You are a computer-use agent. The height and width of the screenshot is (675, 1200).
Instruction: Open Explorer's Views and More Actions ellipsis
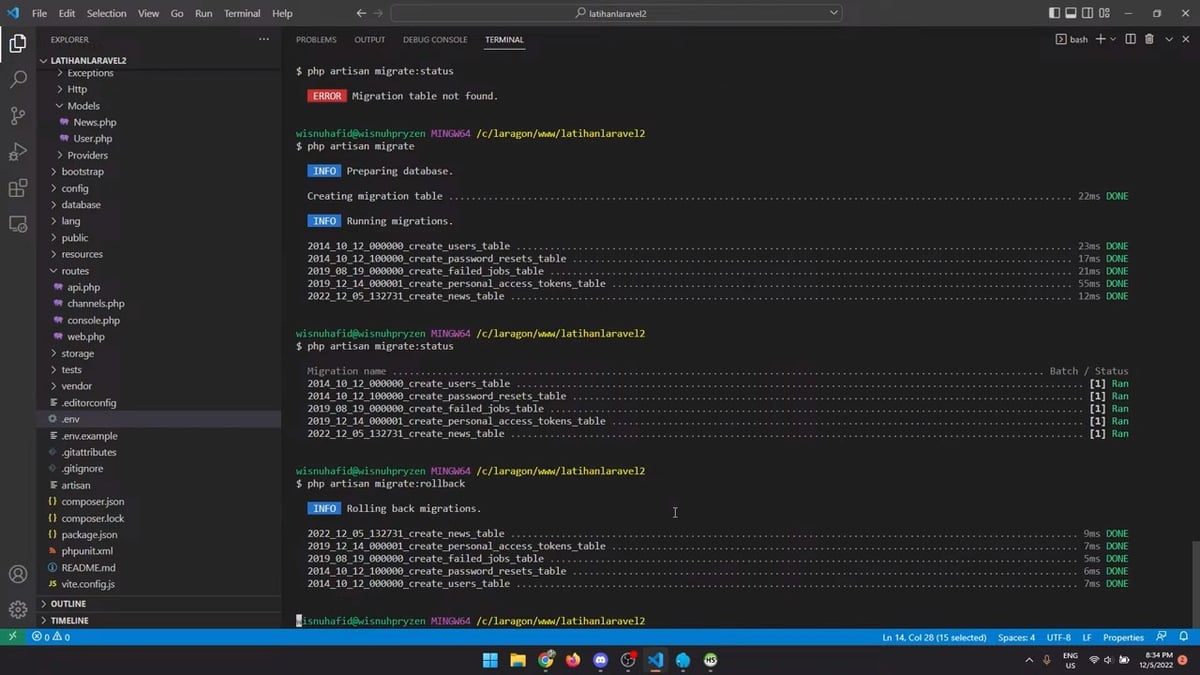click(264, 39)
